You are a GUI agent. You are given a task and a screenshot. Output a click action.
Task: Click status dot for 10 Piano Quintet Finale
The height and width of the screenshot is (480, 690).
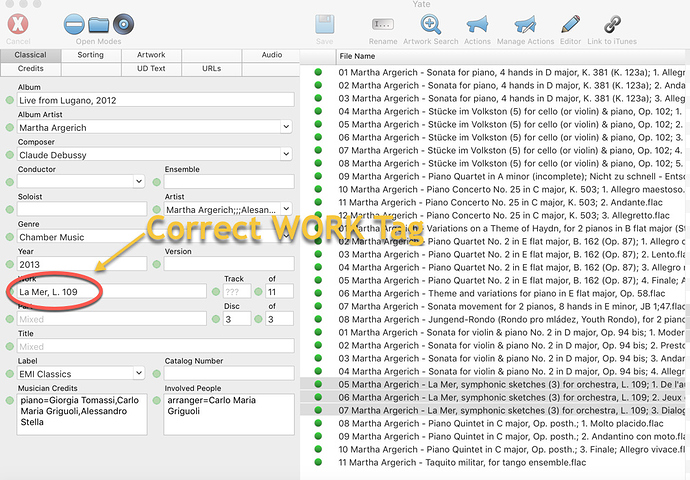click(318, 449)
